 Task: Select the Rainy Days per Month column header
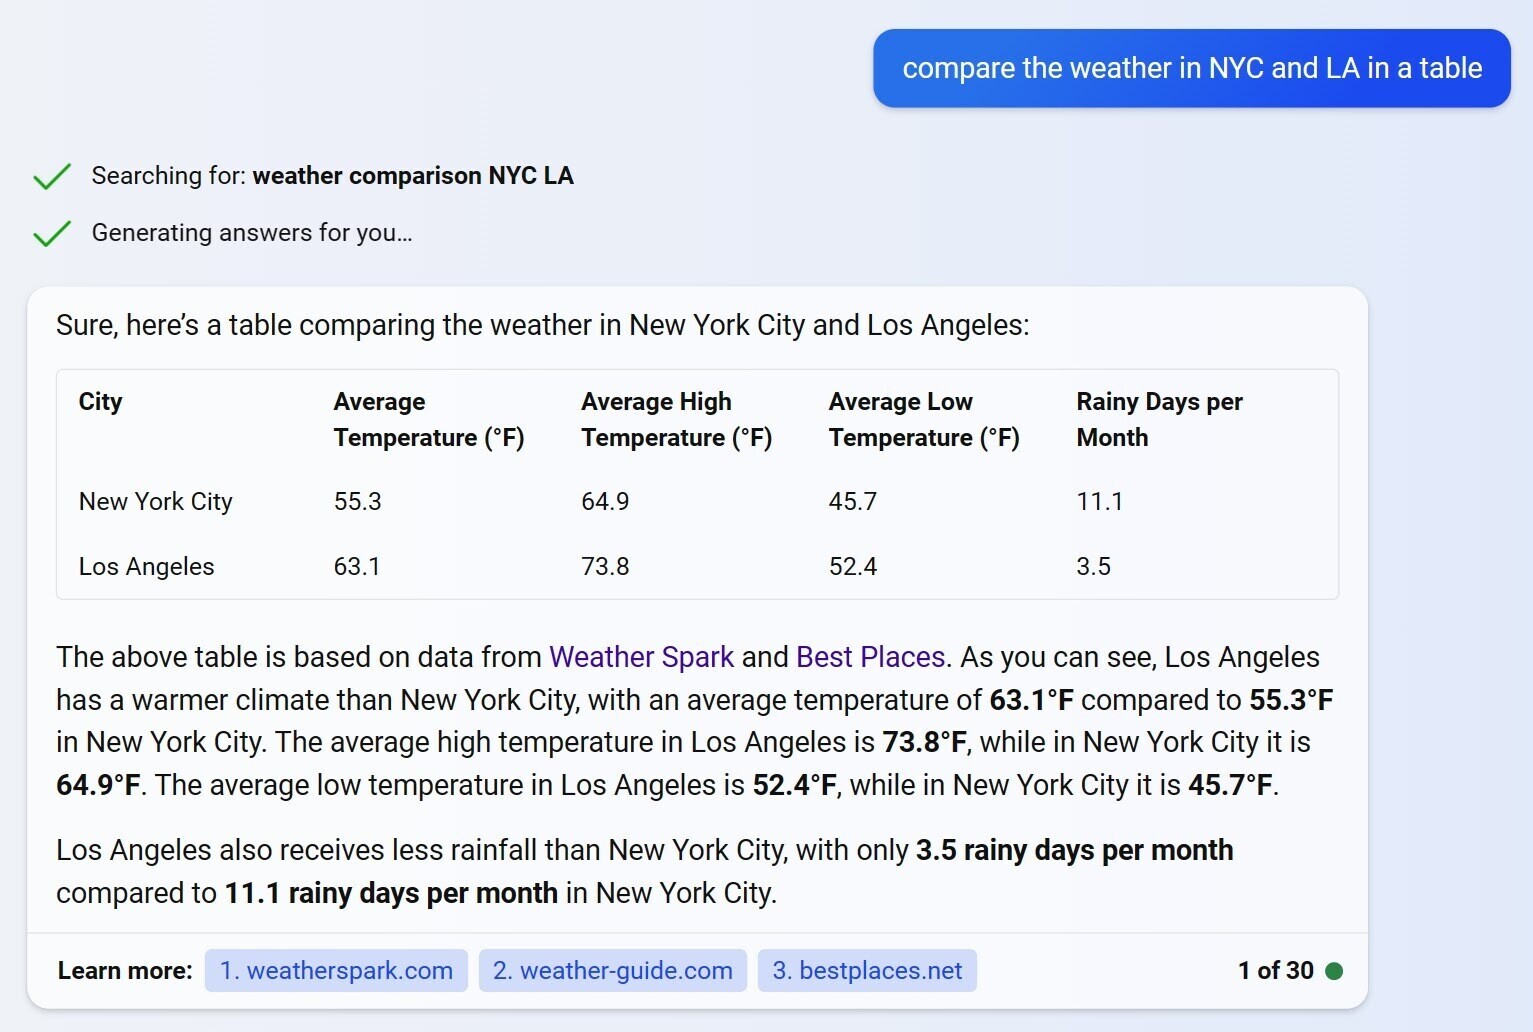(1159, 419)
